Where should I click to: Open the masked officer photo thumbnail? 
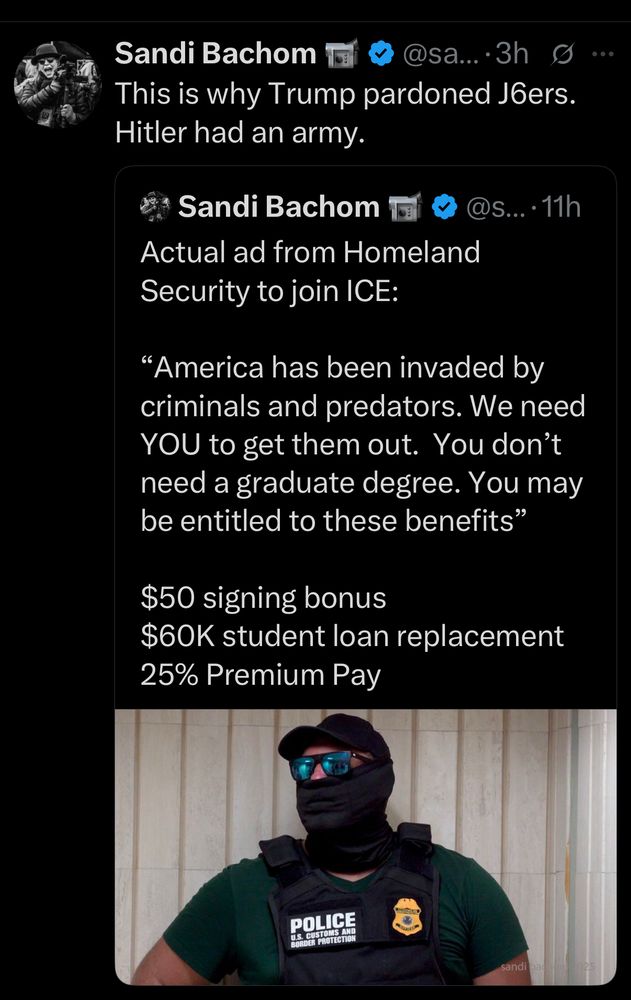366,847
